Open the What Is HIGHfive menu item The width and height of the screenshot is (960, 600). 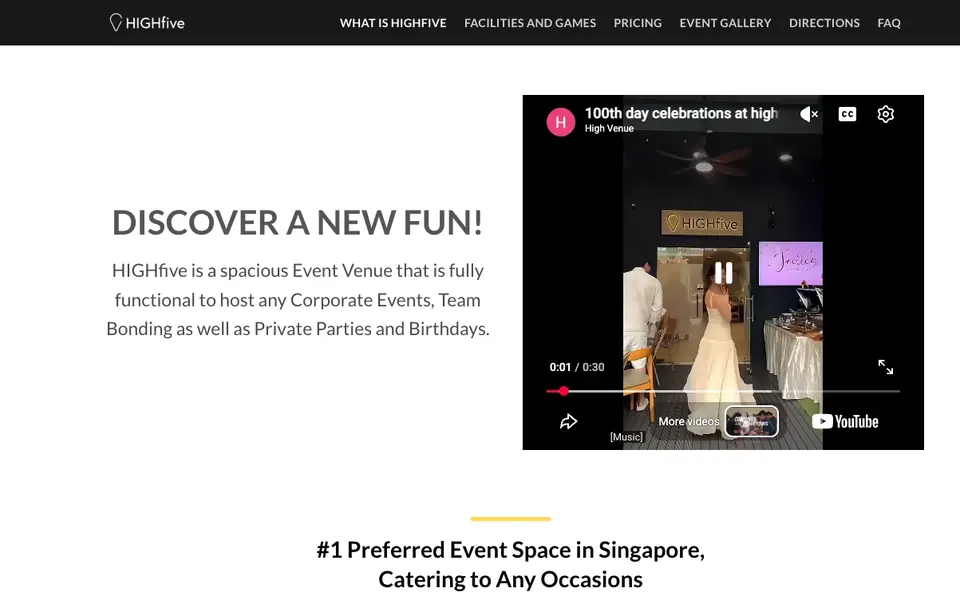pyautogui.click(x=393, y=23)
